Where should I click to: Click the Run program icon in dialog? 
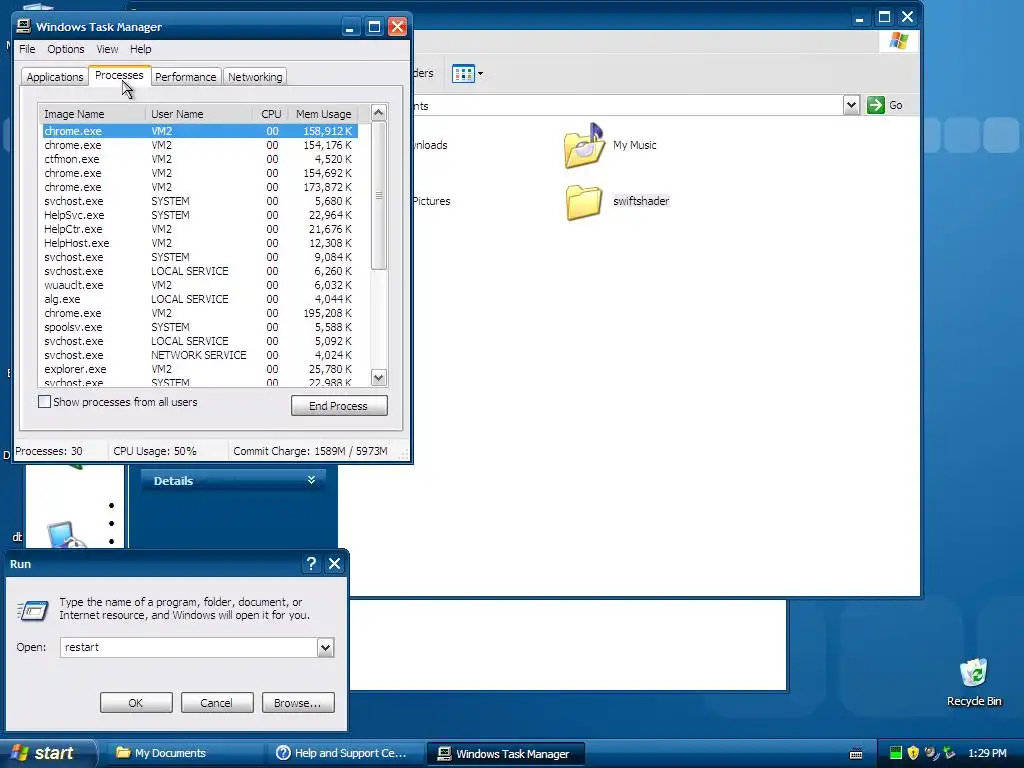[x=32, y=611]
